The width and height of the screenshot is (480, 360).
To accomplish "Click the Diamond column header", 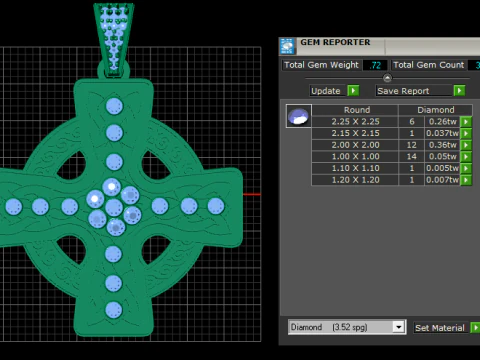I will (435, 110).
